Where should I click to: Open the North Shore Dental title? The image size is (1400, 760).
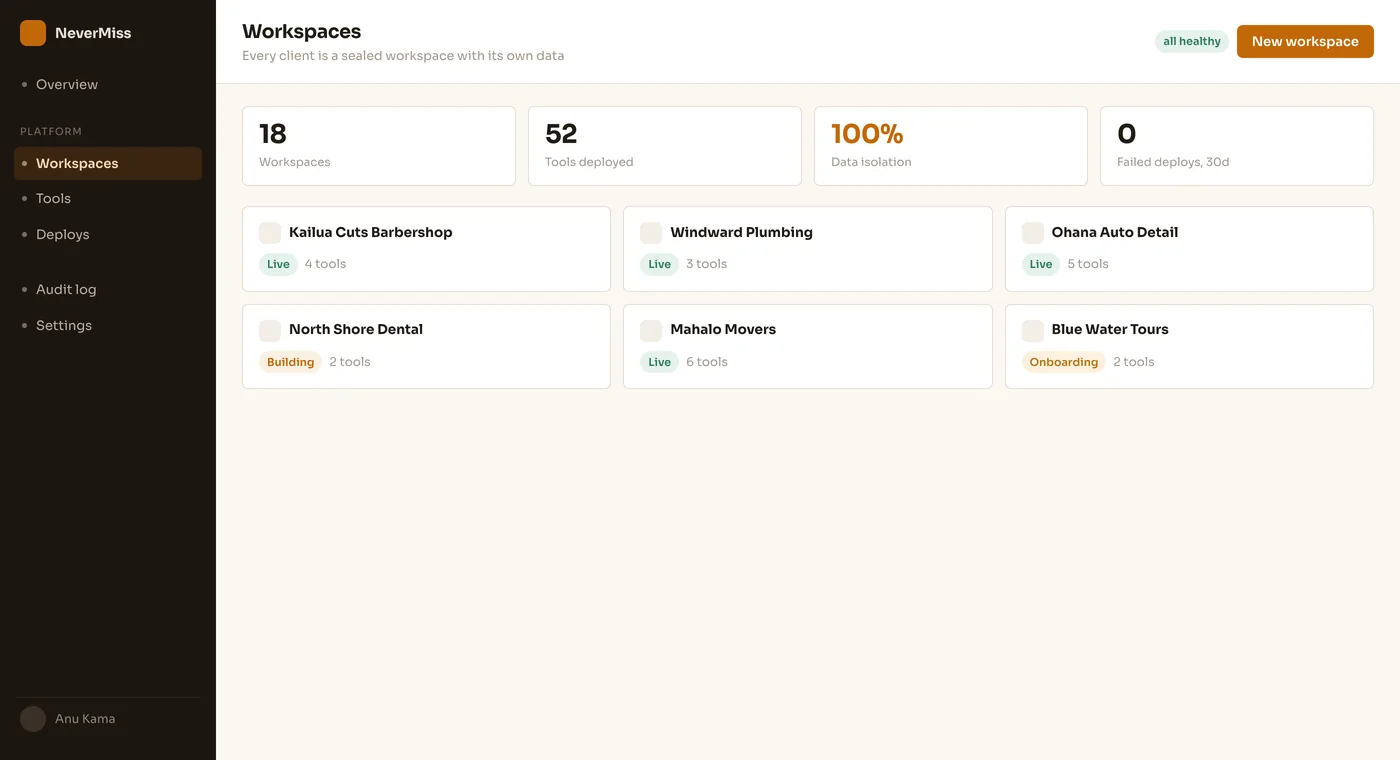tap(356, 329)
